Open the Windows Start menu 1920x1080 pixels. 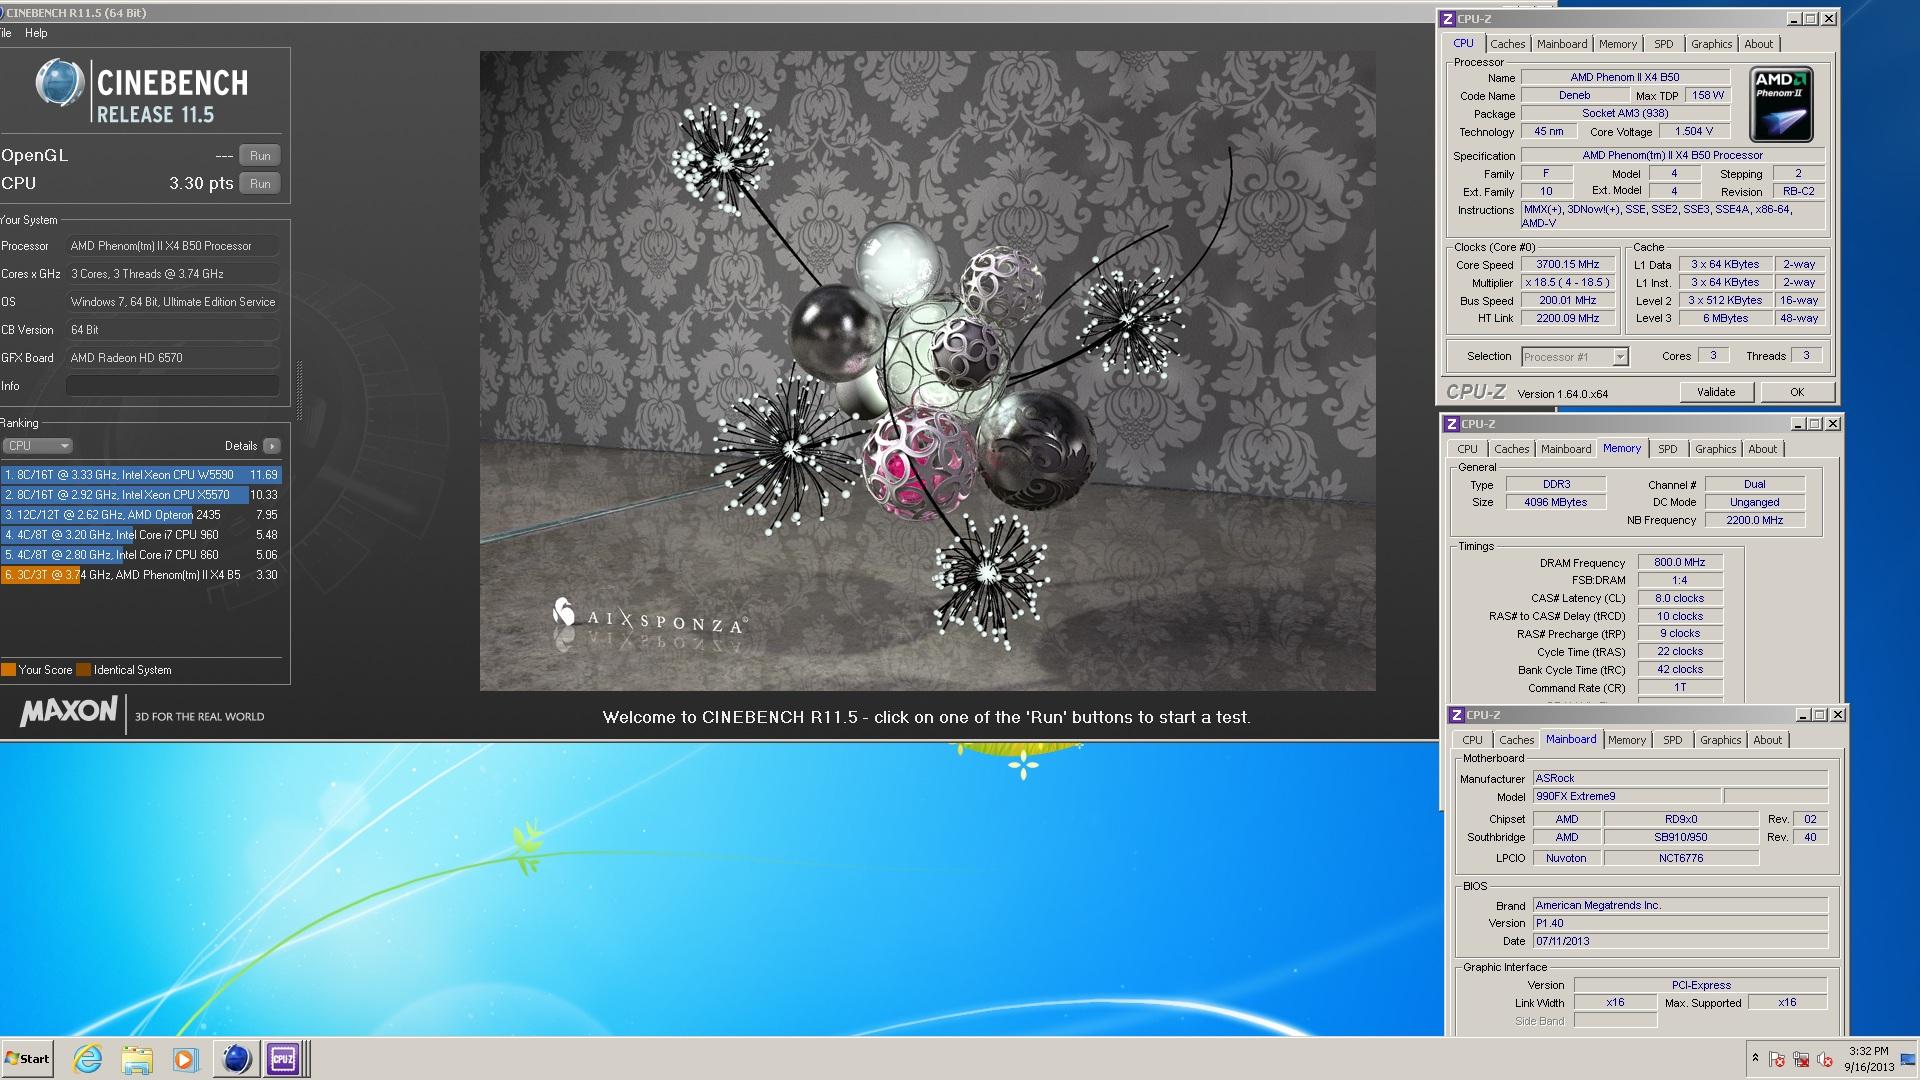pos(28,1059)
